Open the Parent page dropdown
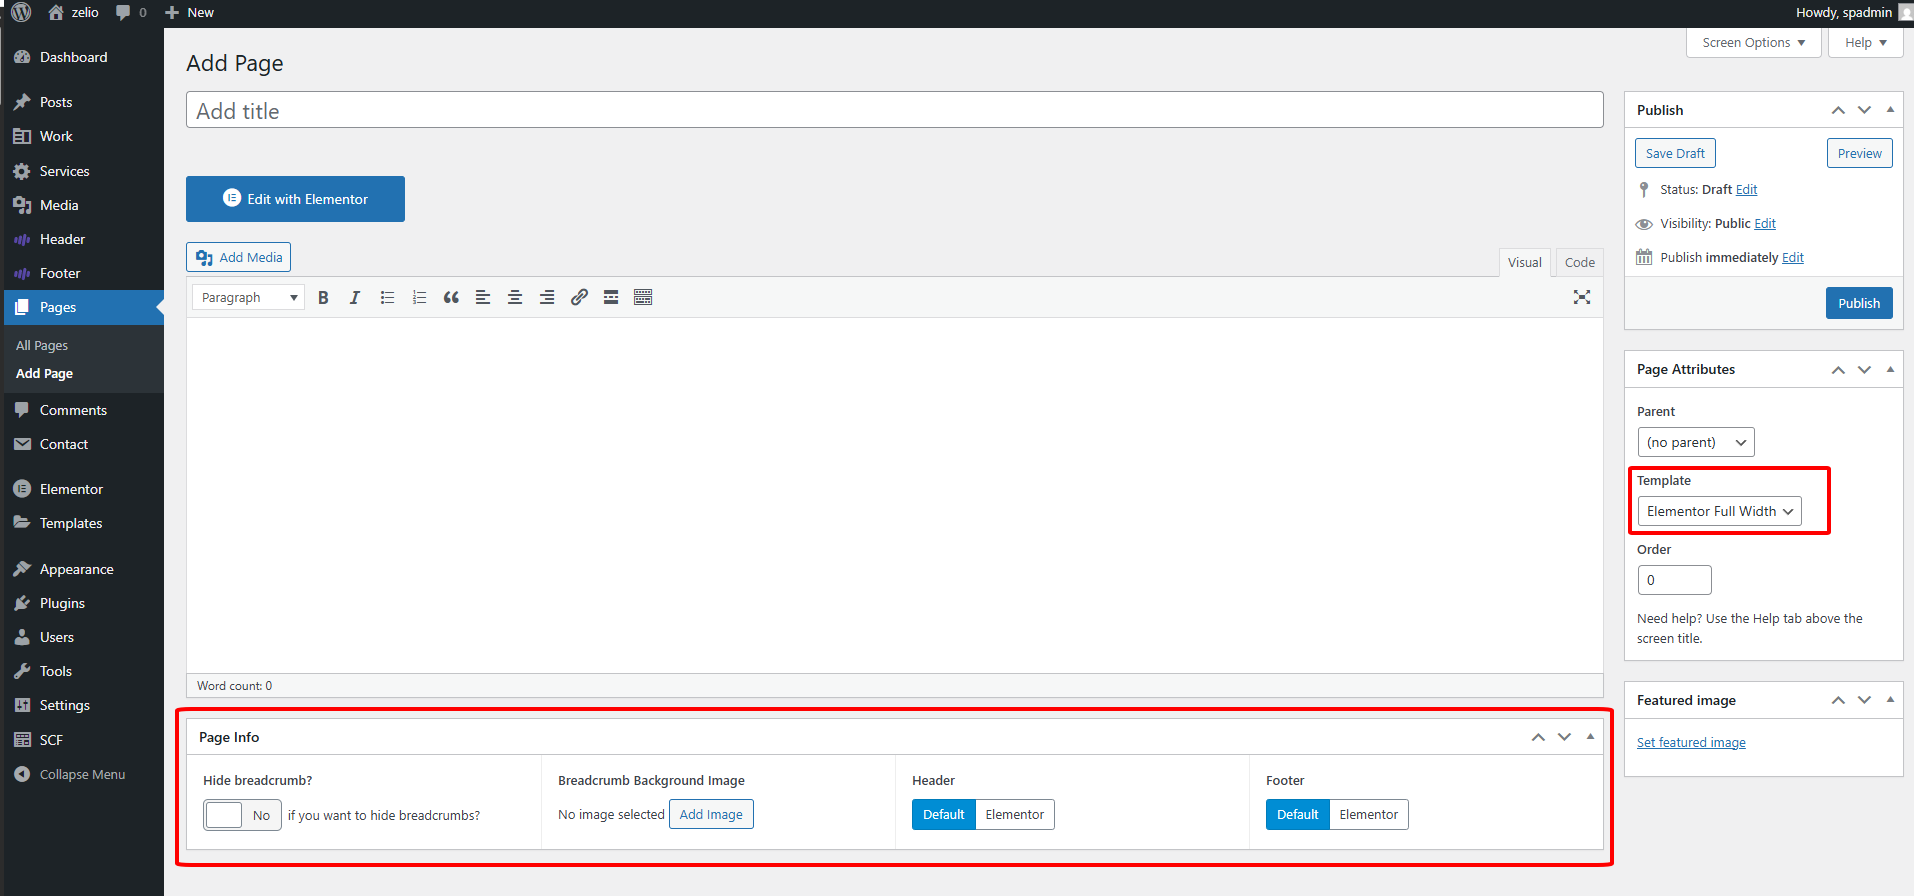This screenshot has height=896, width=1914. 1696,442
